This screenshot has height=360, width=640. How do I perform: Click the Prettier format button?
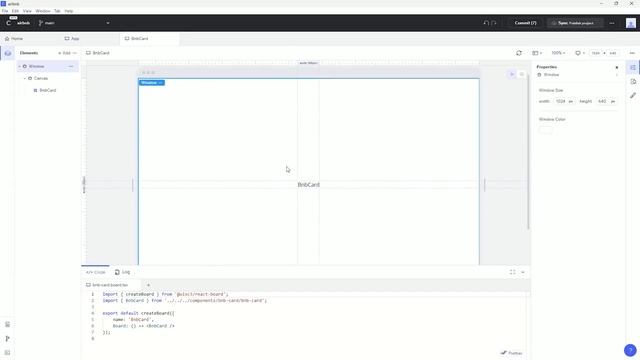512,353
